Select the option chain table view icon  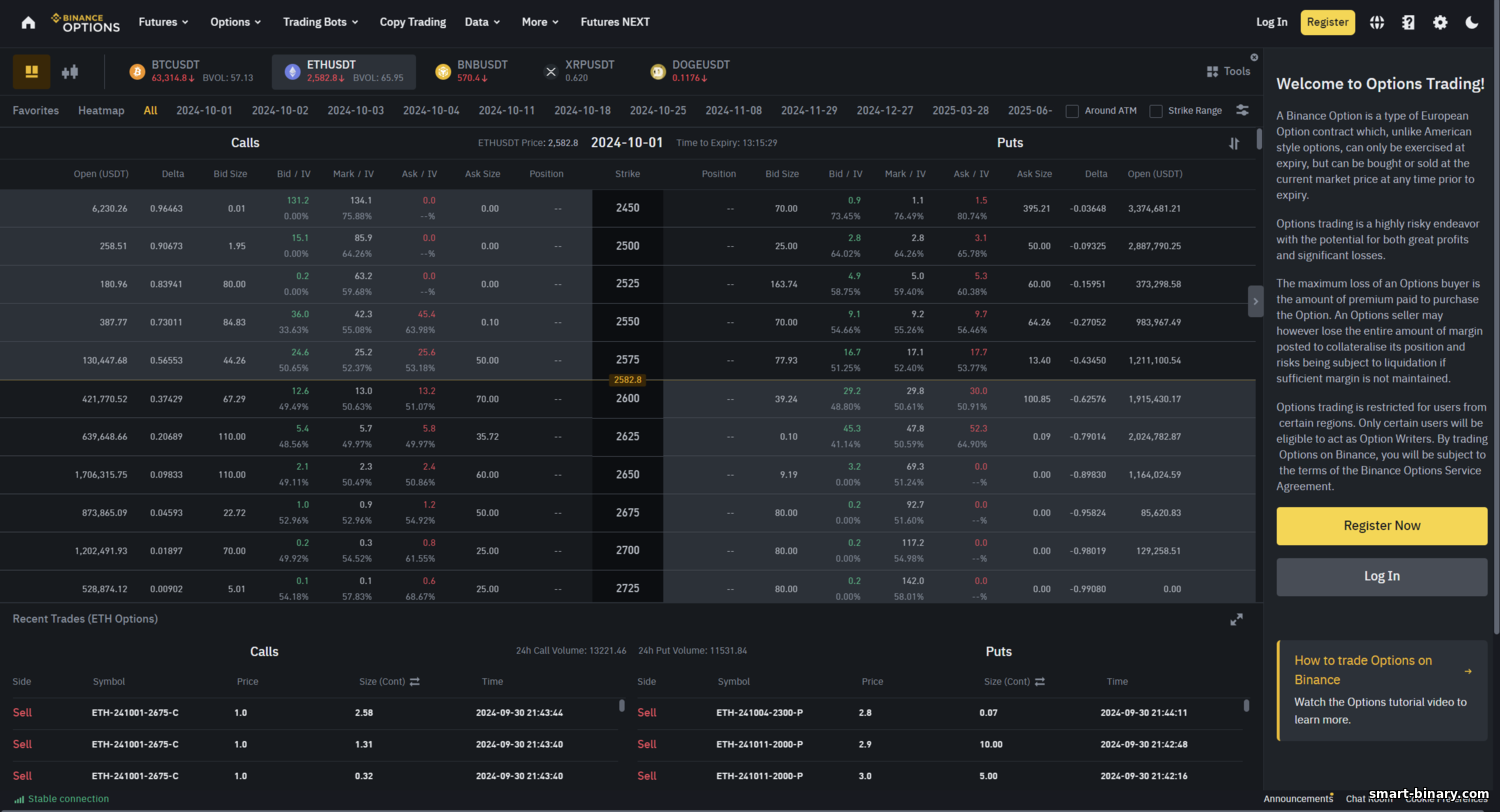pyautogui.click(x=32, y=72)
